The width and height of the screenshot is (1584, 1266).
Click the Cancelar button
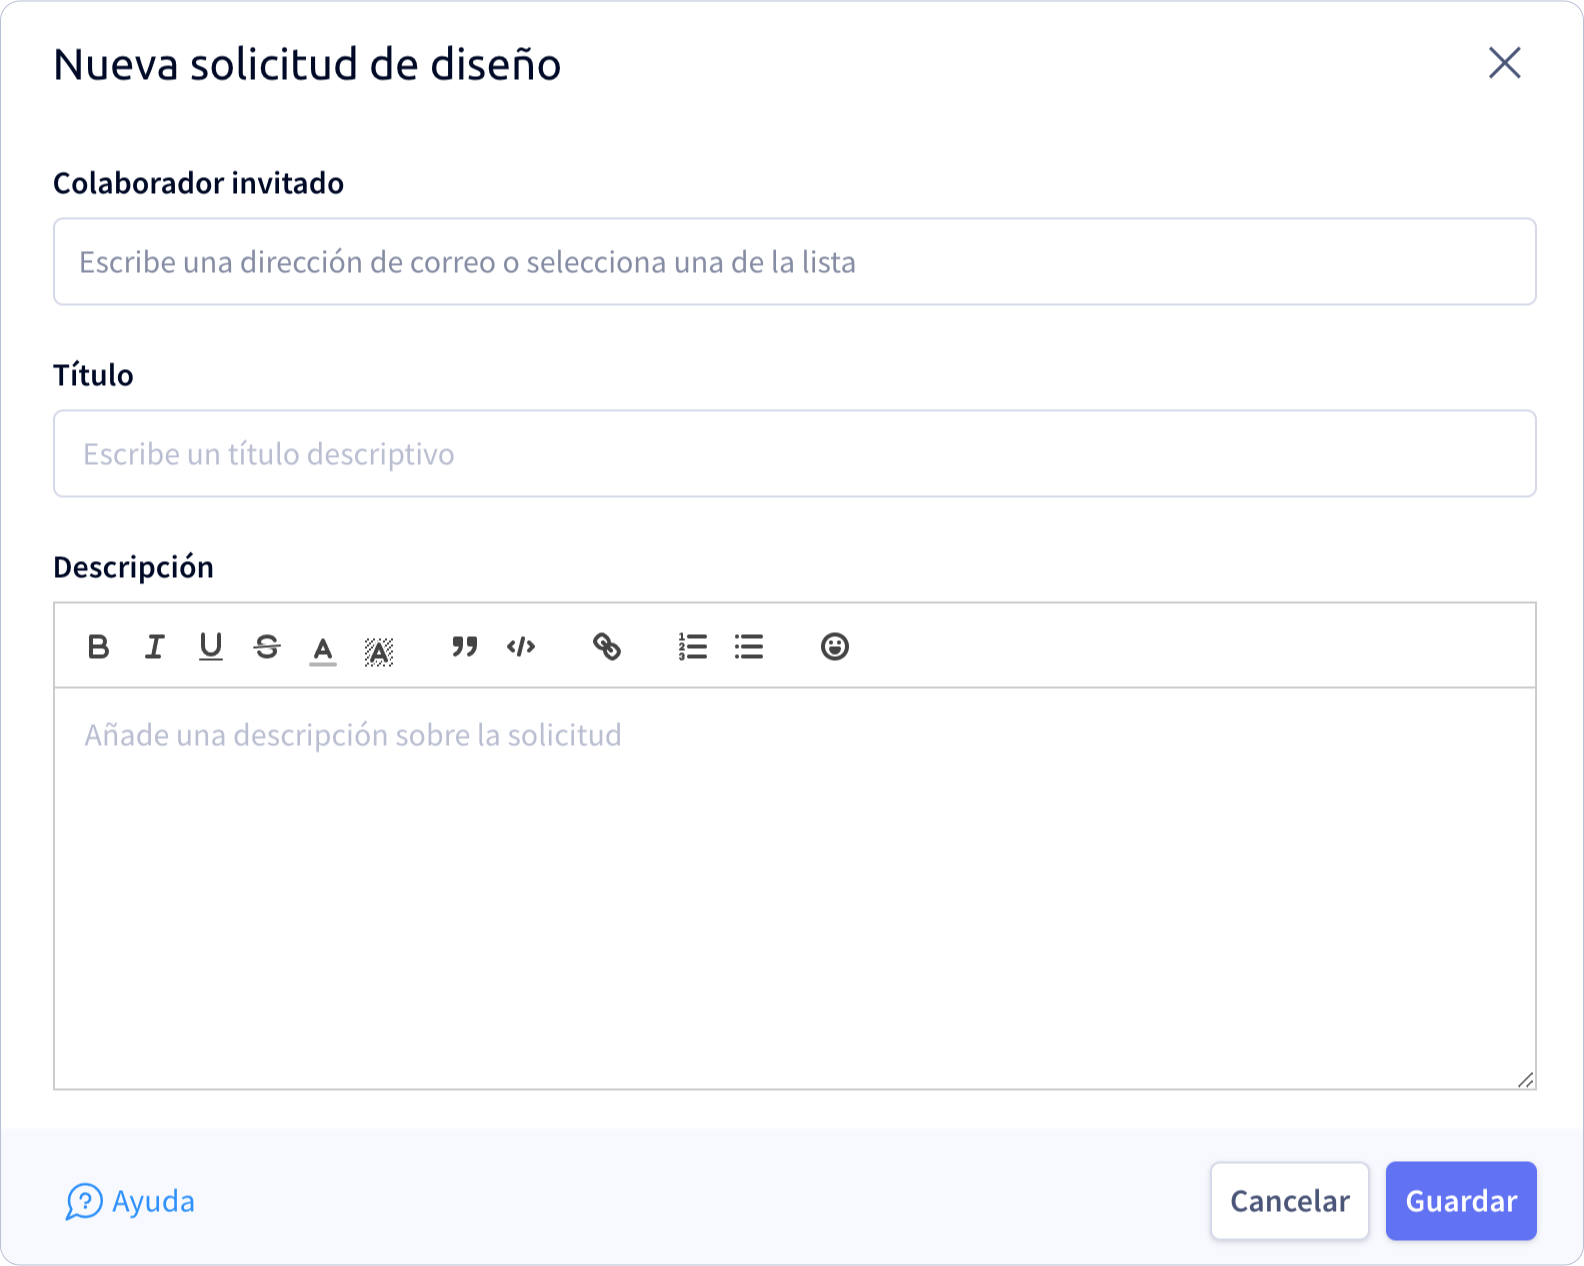pyautogui.click(x=1290, y=1201)
